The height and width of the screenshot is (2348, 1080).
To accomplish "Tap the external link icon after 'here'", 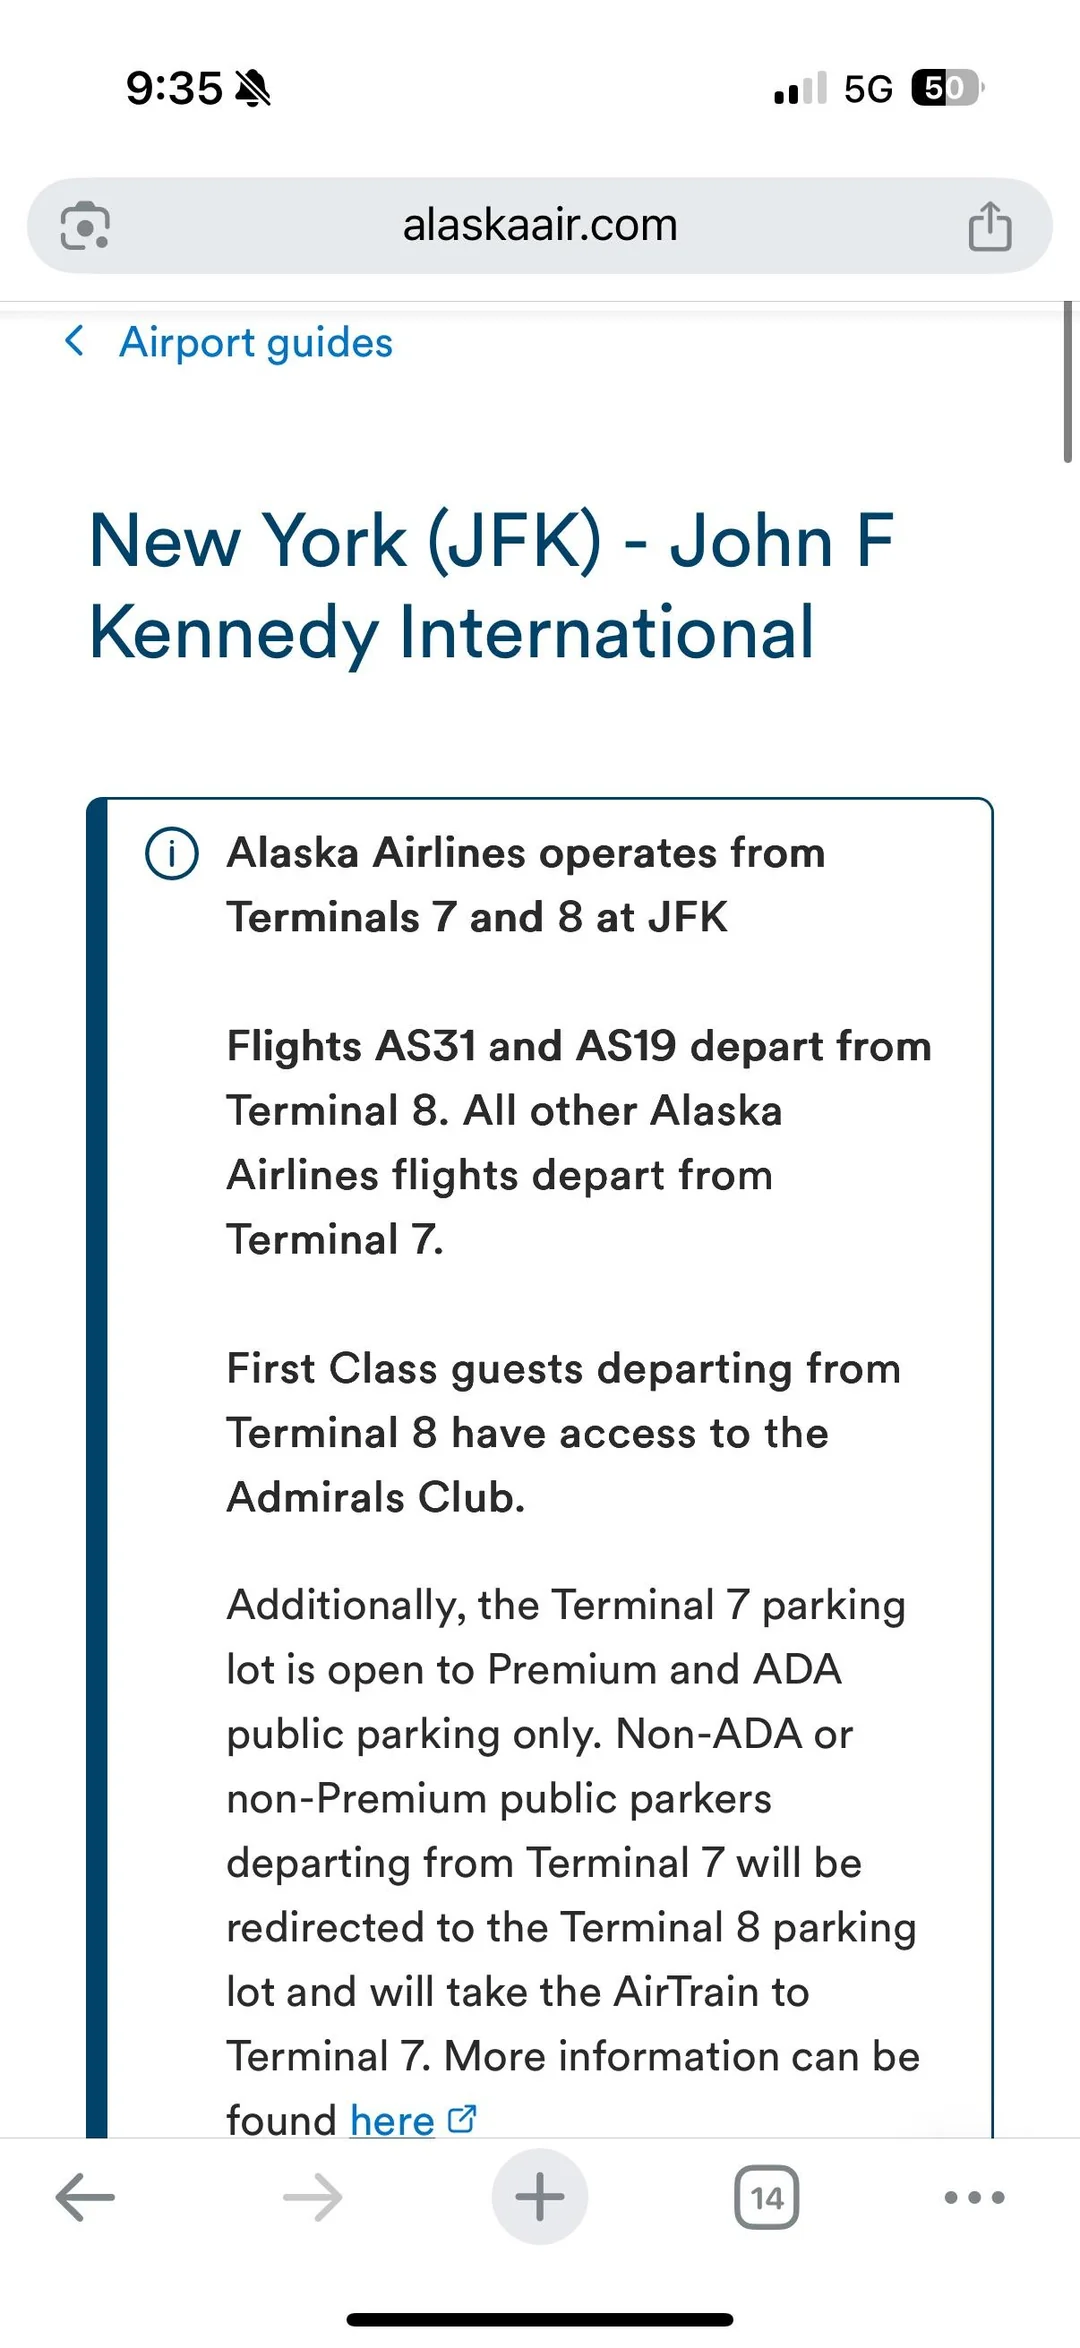I will [462, 2118].
